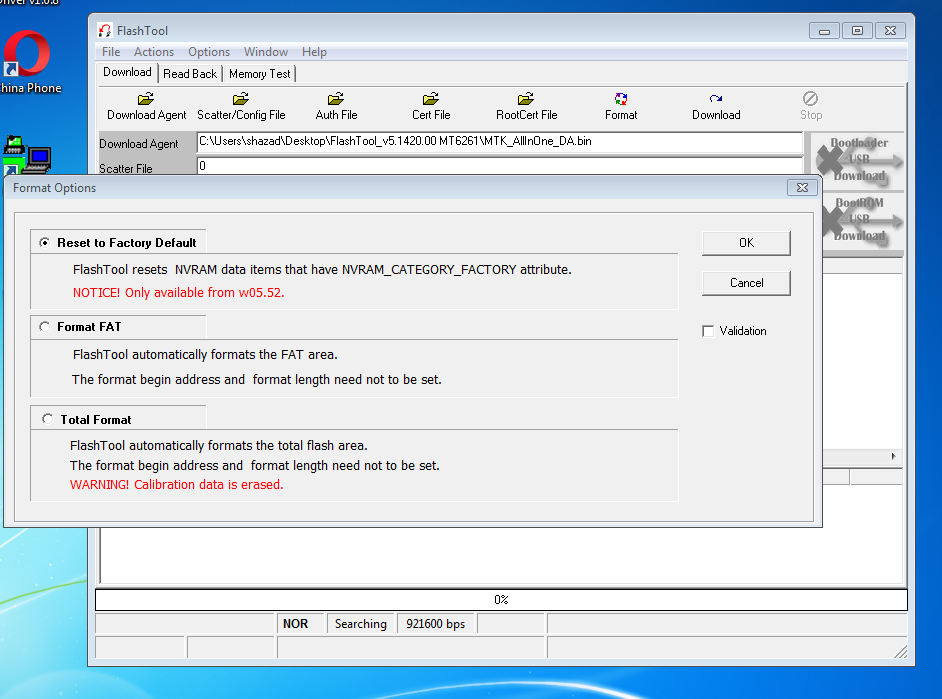This screenshot has height=699, width=942.
Task: Select Reset to Factory Default option
Action: pyautogui.click(x=44, y=243)
